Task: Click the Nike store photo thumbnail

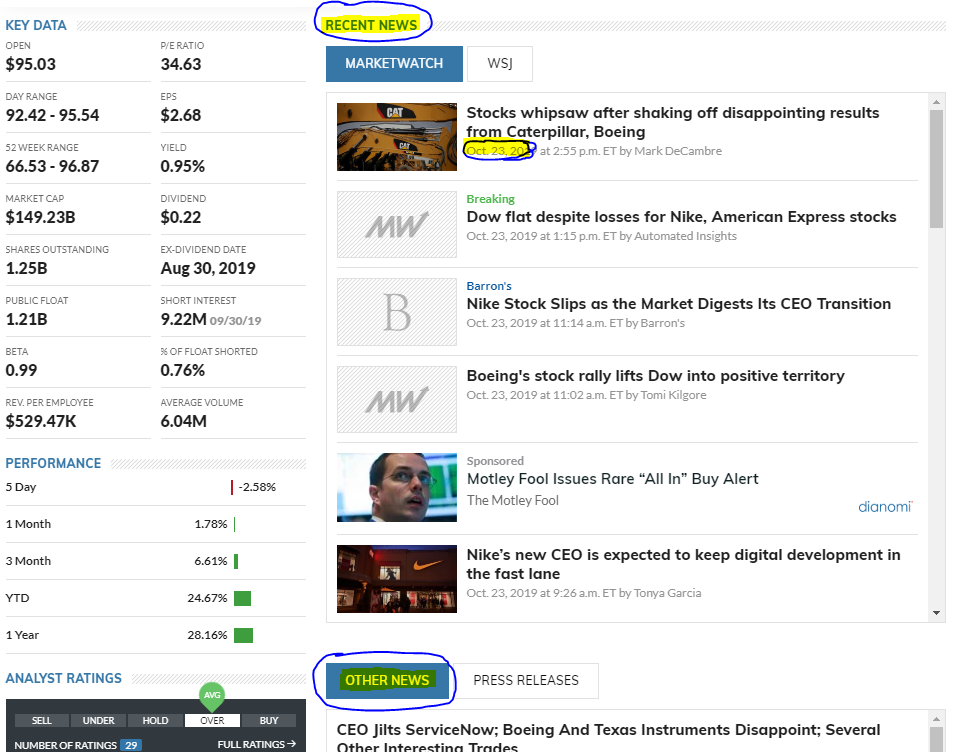Action: [x=397, y=579]
